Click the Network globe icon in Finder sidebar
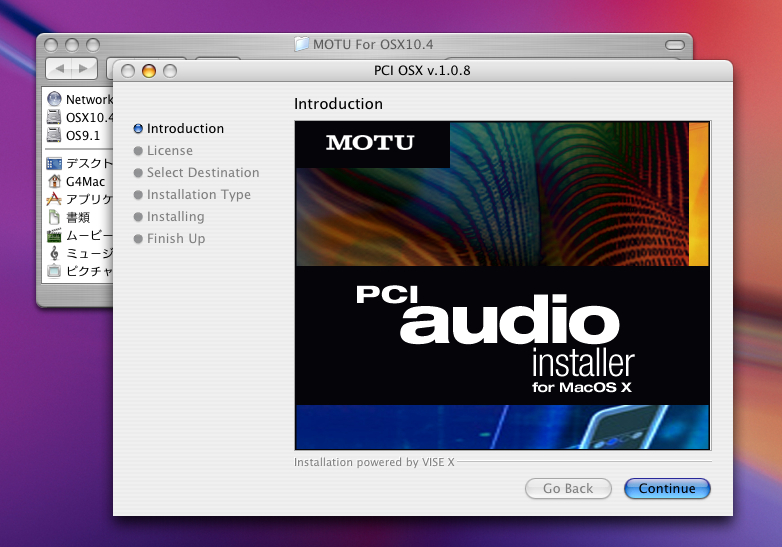The height and width of the screenshot is (547, 782). click(54, 99)
